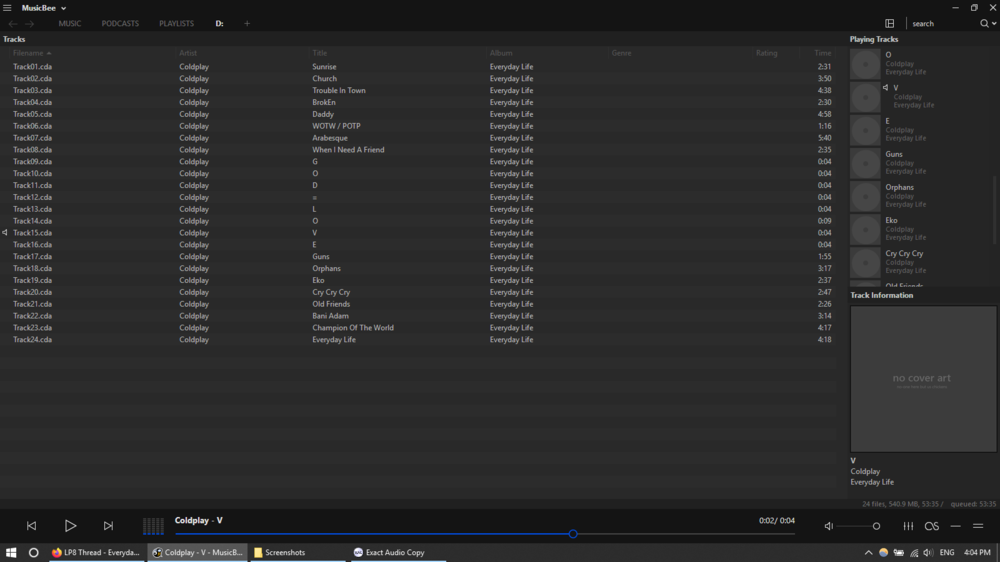Click the Guns thumbnail in Playing Tracks
The width and height of the screenshot is (1000, 562).
865,164
